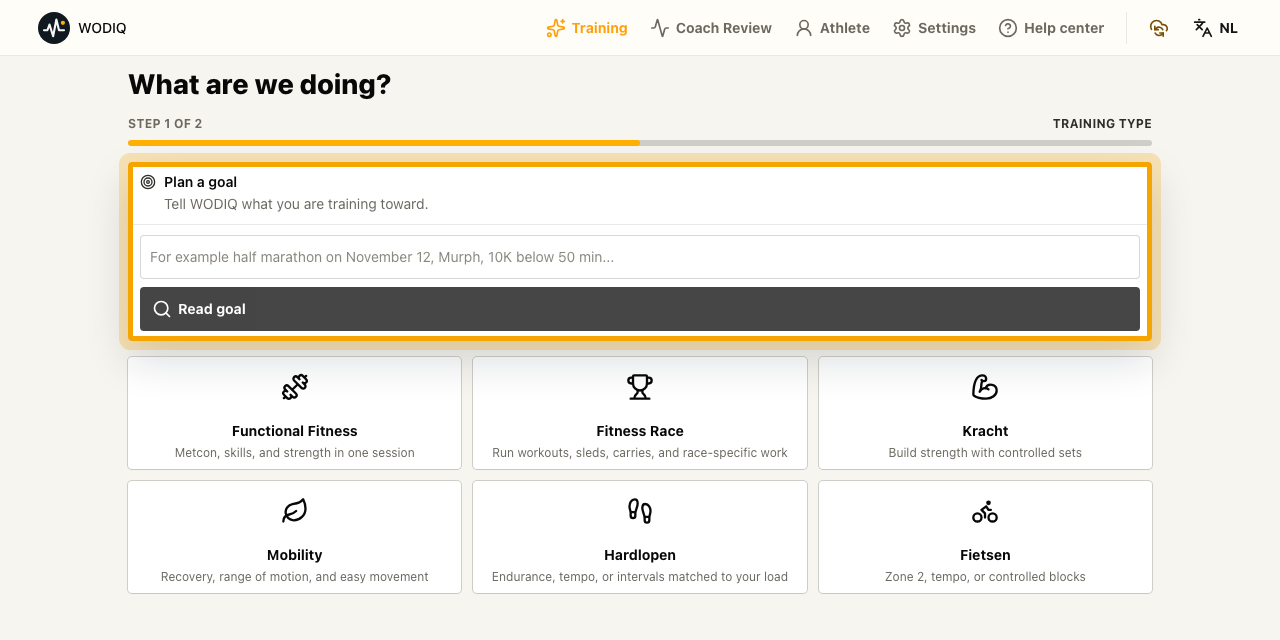The height and width of the screenshot is (640, 1280).
Task: Click 'Metcon, skills, and strength' description
Action: [295, 453]
